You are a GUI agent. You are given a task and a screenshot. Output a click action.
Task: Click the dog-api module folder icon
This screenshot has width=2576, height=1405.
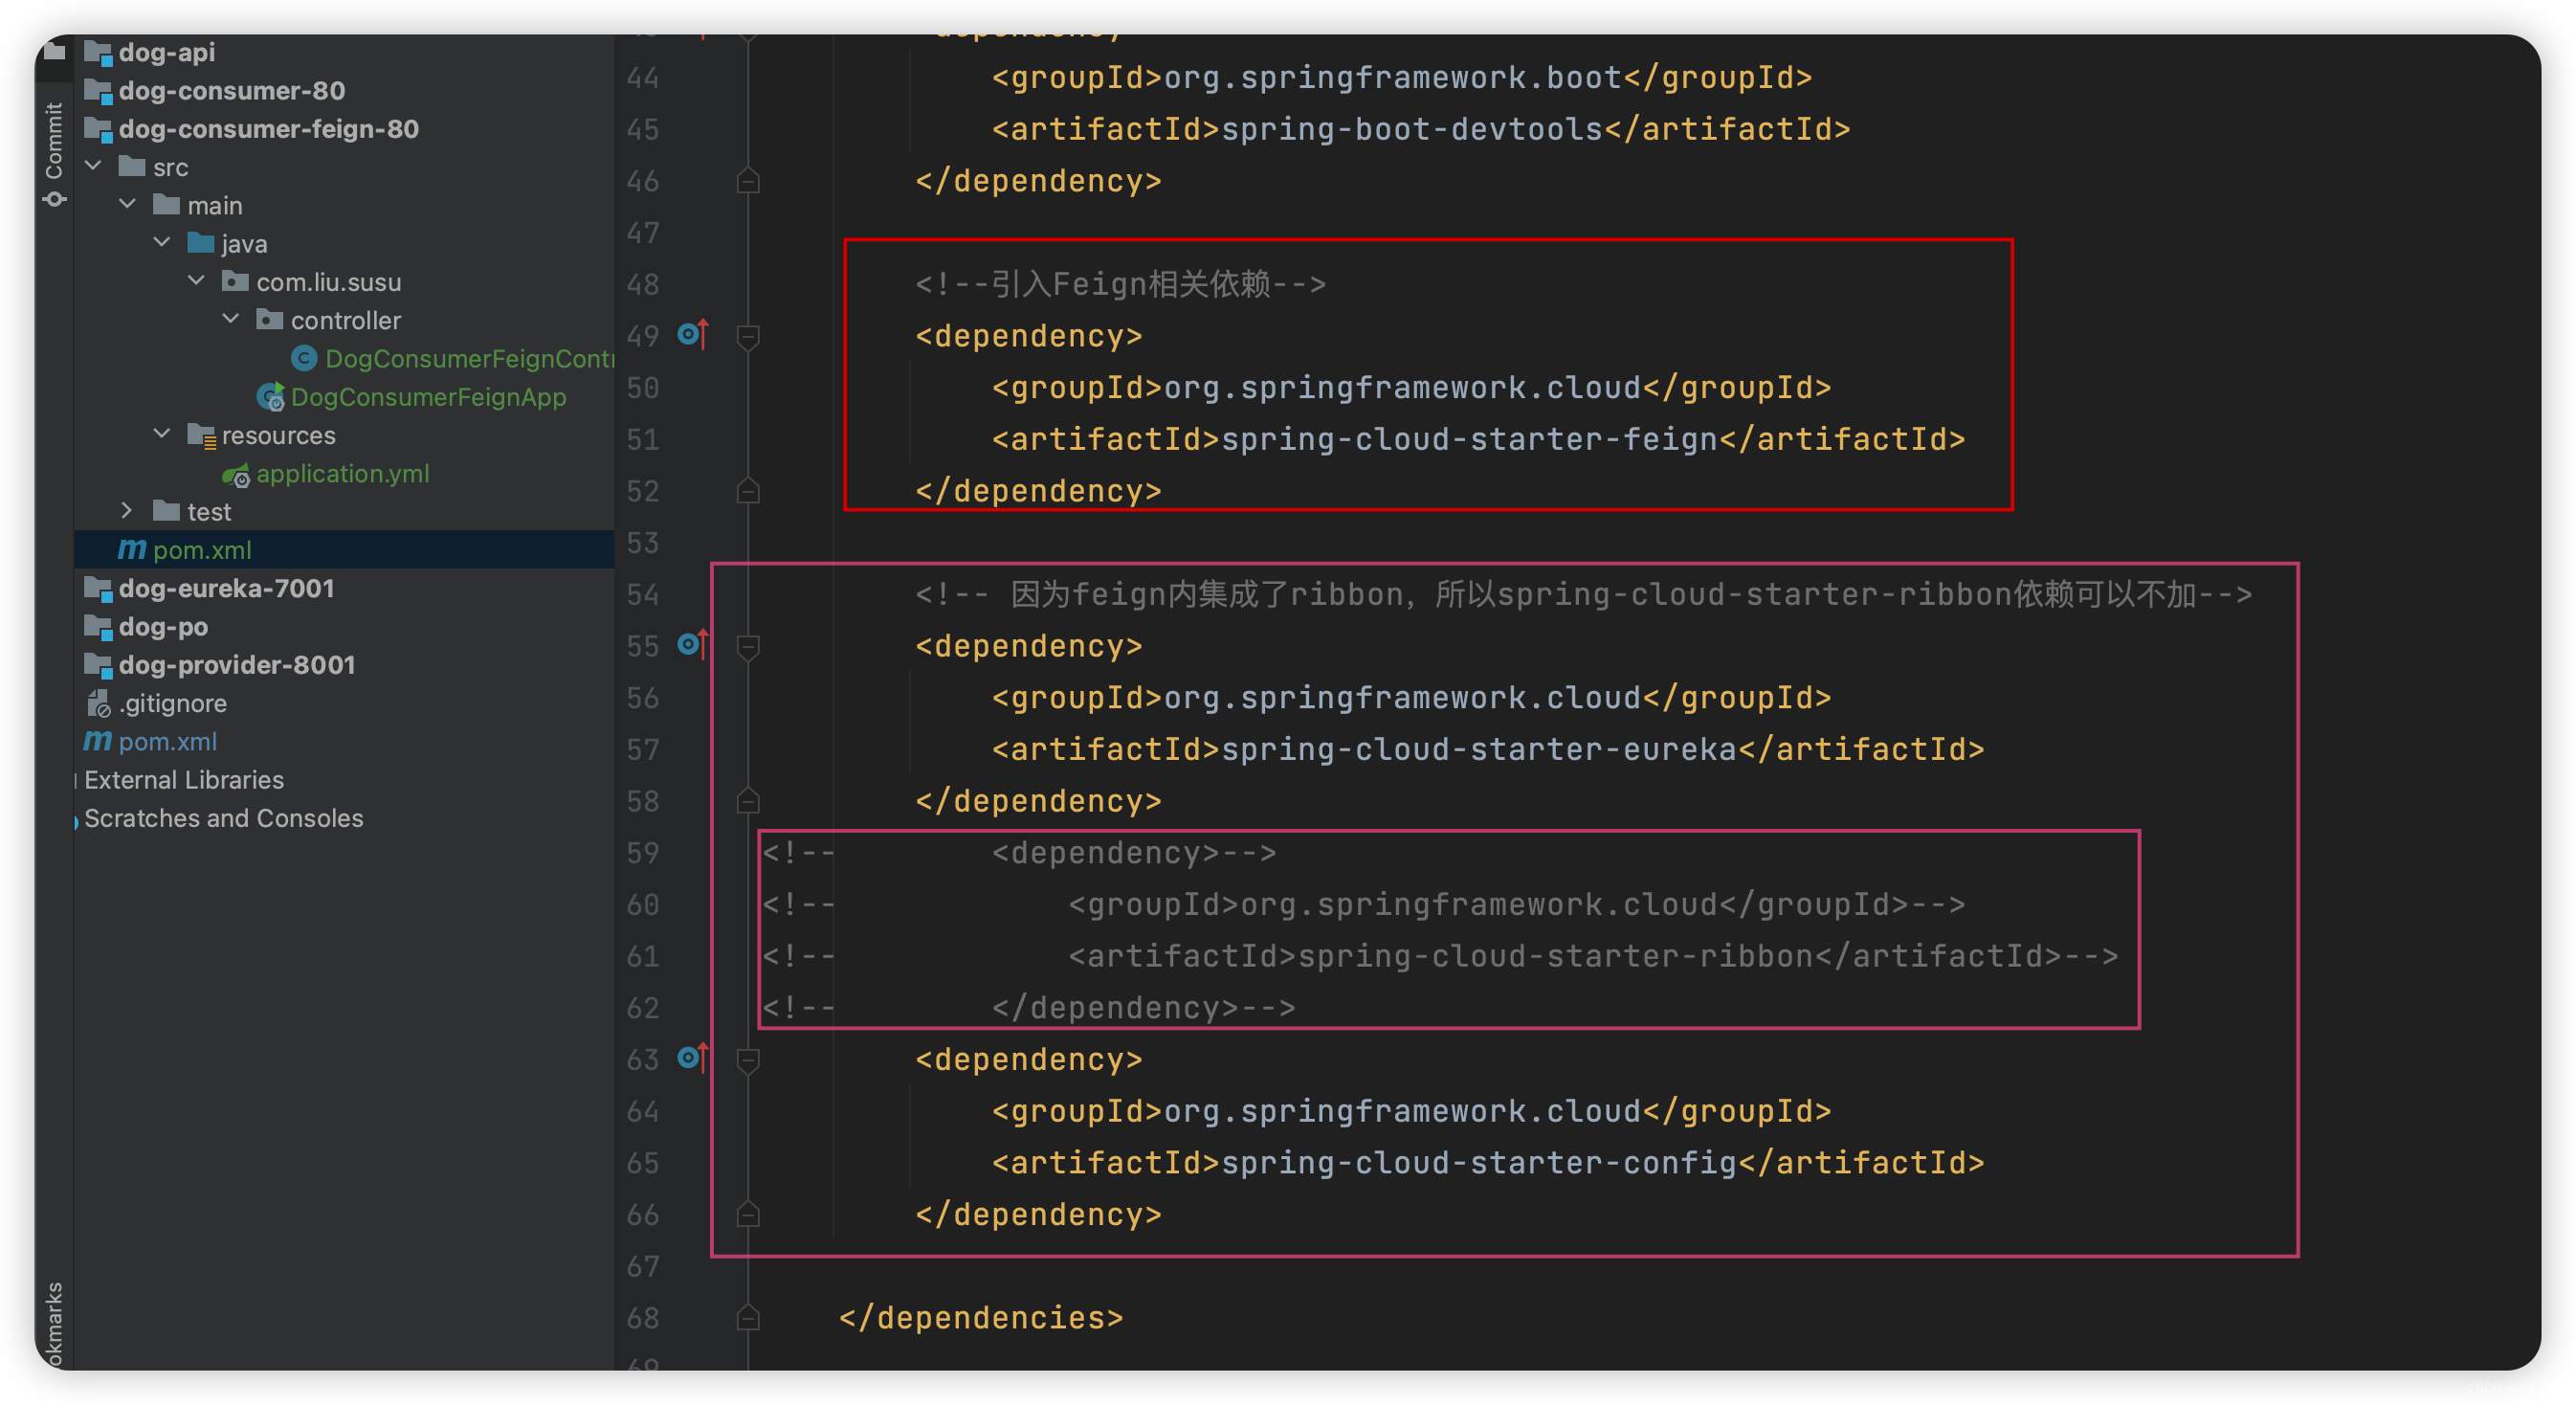98,52
